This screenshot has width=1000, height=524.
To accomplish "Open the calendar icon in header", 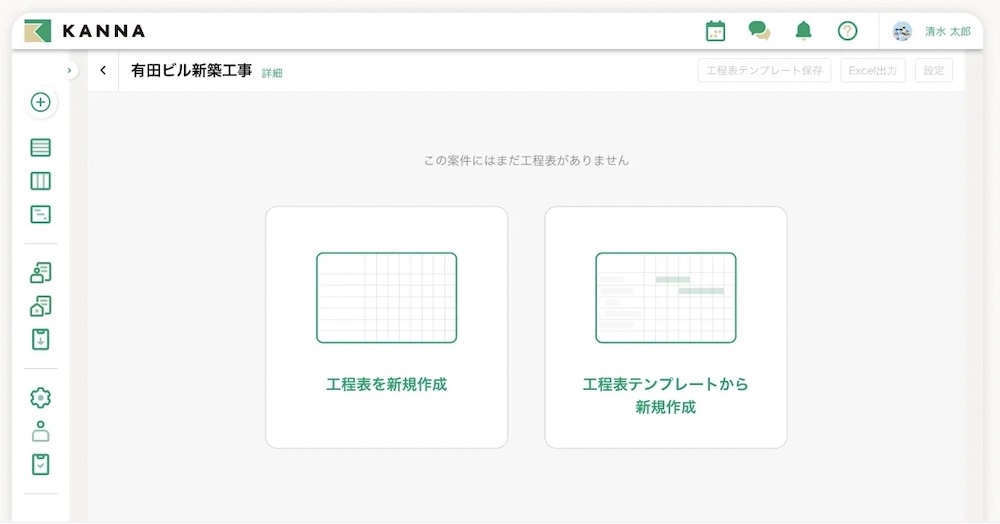I will pyautogui.click(x=715, y=31).
